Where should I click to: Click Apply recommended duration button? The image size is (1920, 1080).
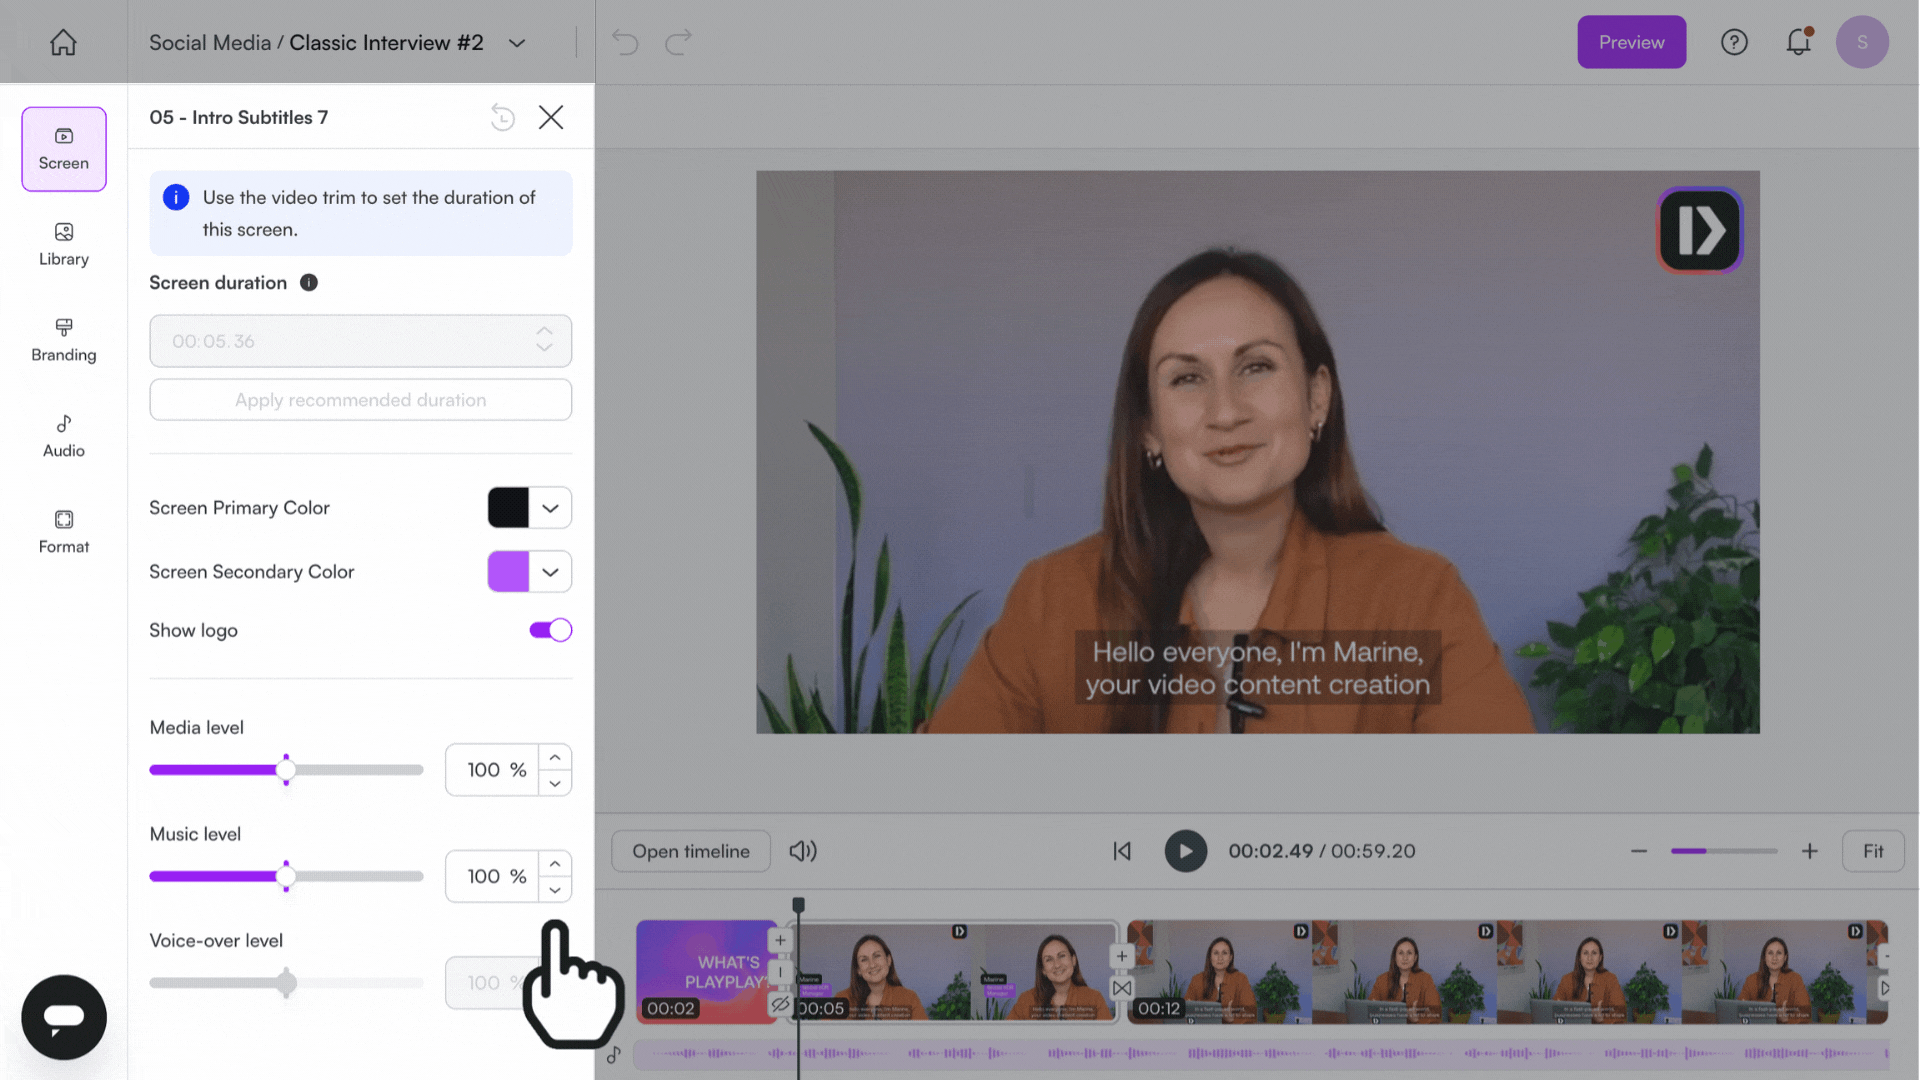pos(360,400)
